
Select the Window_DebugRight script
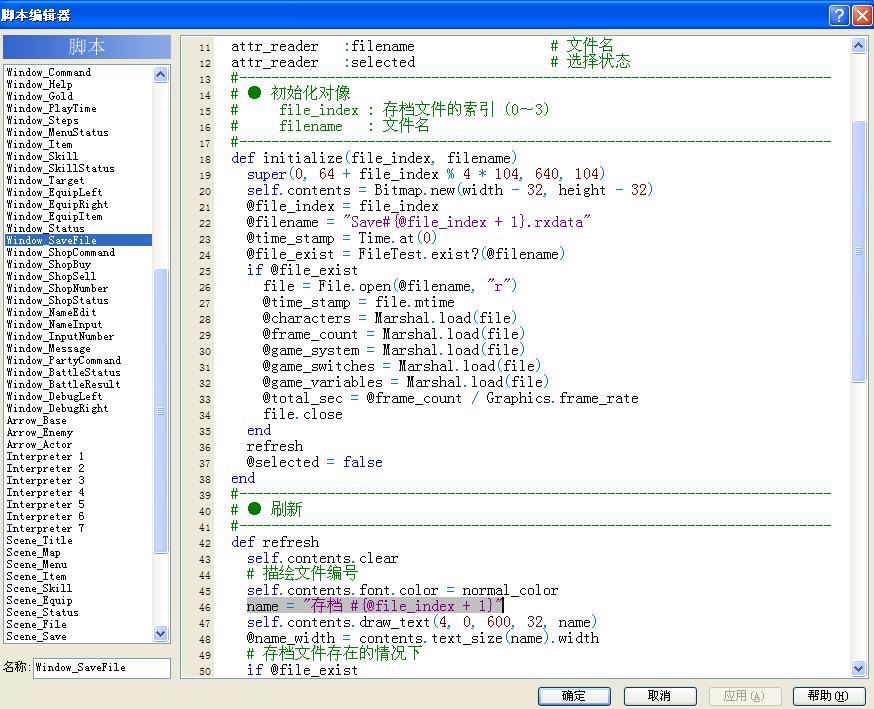coord(57,409)
